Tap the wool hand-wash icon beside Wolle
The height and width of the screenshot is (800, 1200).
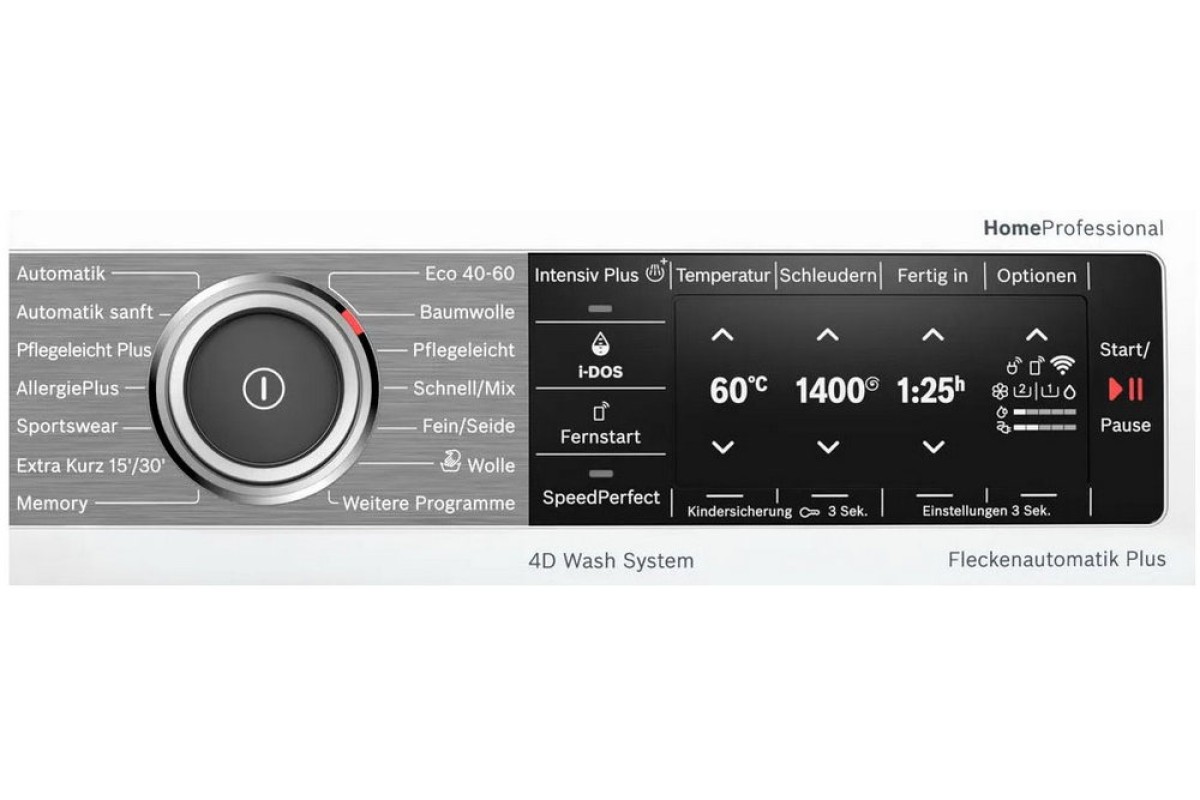coord(450,463)
